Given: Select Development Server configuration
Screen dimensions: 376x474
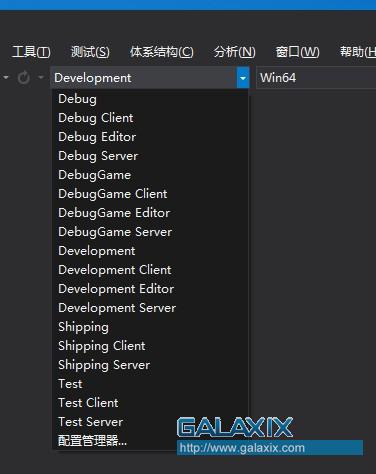Looking at the screenshot, I should pyautogui.click(x=150, y=308).
